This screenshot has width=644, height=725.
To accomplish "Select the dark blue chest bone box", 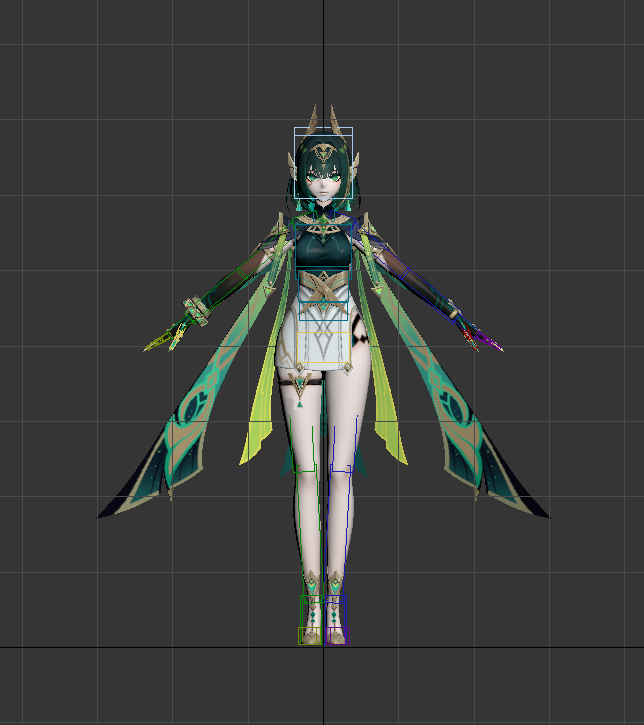I will tap(323, 252).
